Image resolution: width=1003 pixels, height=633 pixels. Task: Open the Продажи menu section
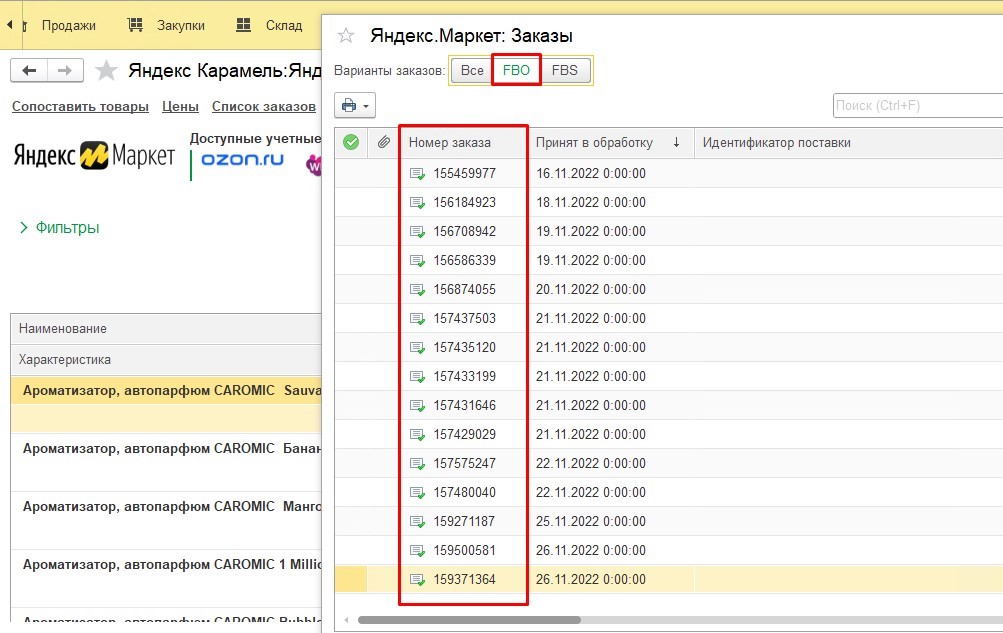(68, 26)
